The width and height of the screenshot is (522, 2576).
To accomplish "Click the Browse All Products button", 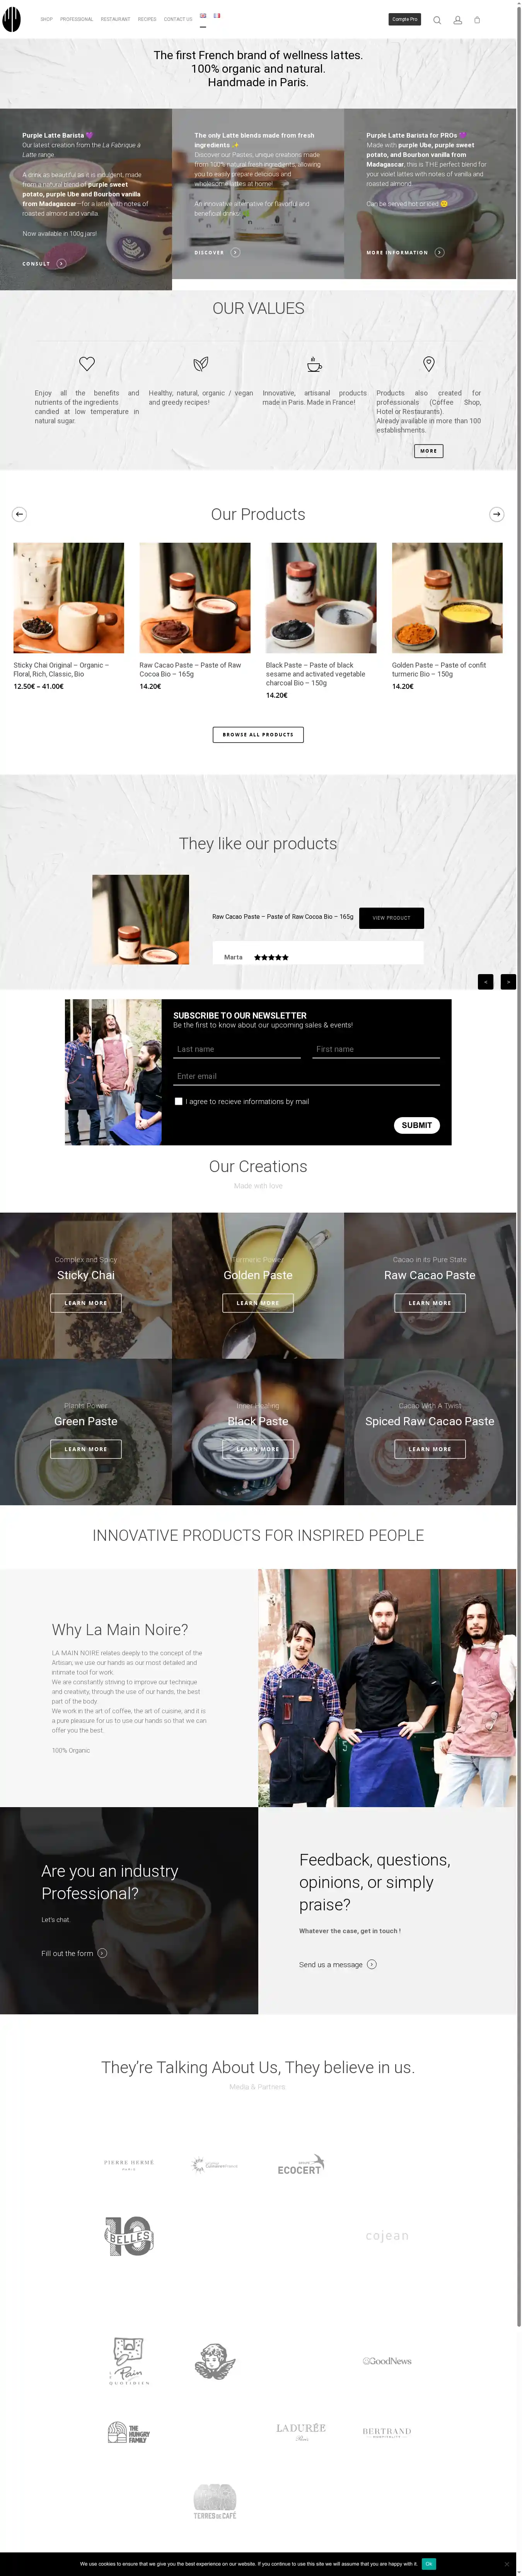I will pyautogui.click(x=258, y=734).
